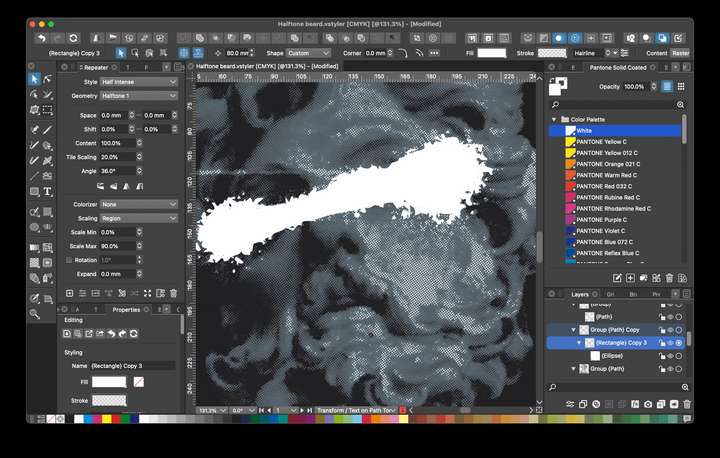Switch to the Properties tab

pos(126,310)
